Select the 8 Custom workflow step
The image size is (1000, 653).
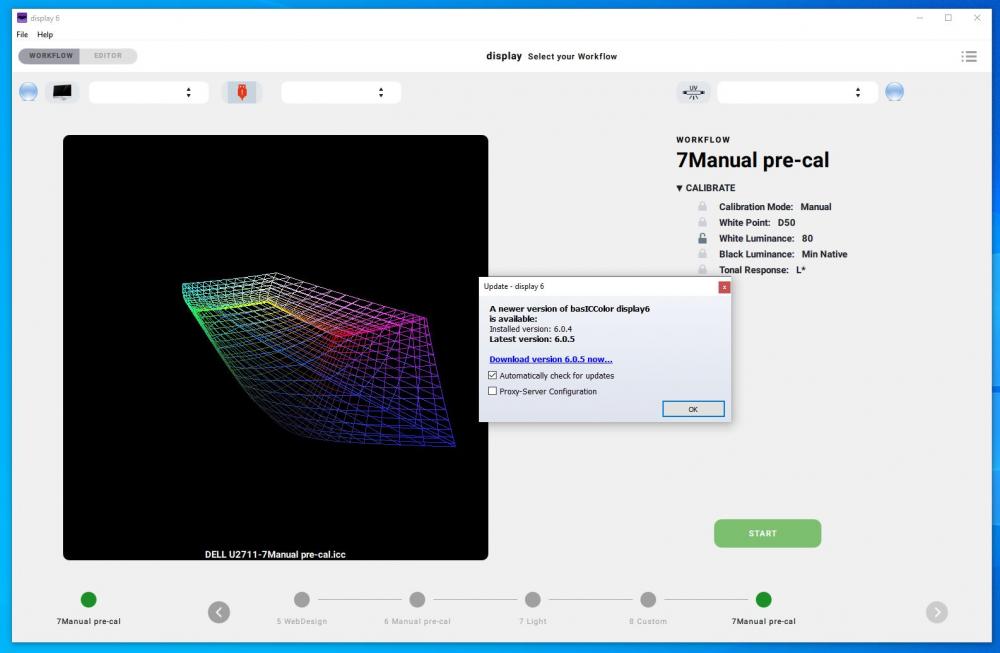(648, 599)
